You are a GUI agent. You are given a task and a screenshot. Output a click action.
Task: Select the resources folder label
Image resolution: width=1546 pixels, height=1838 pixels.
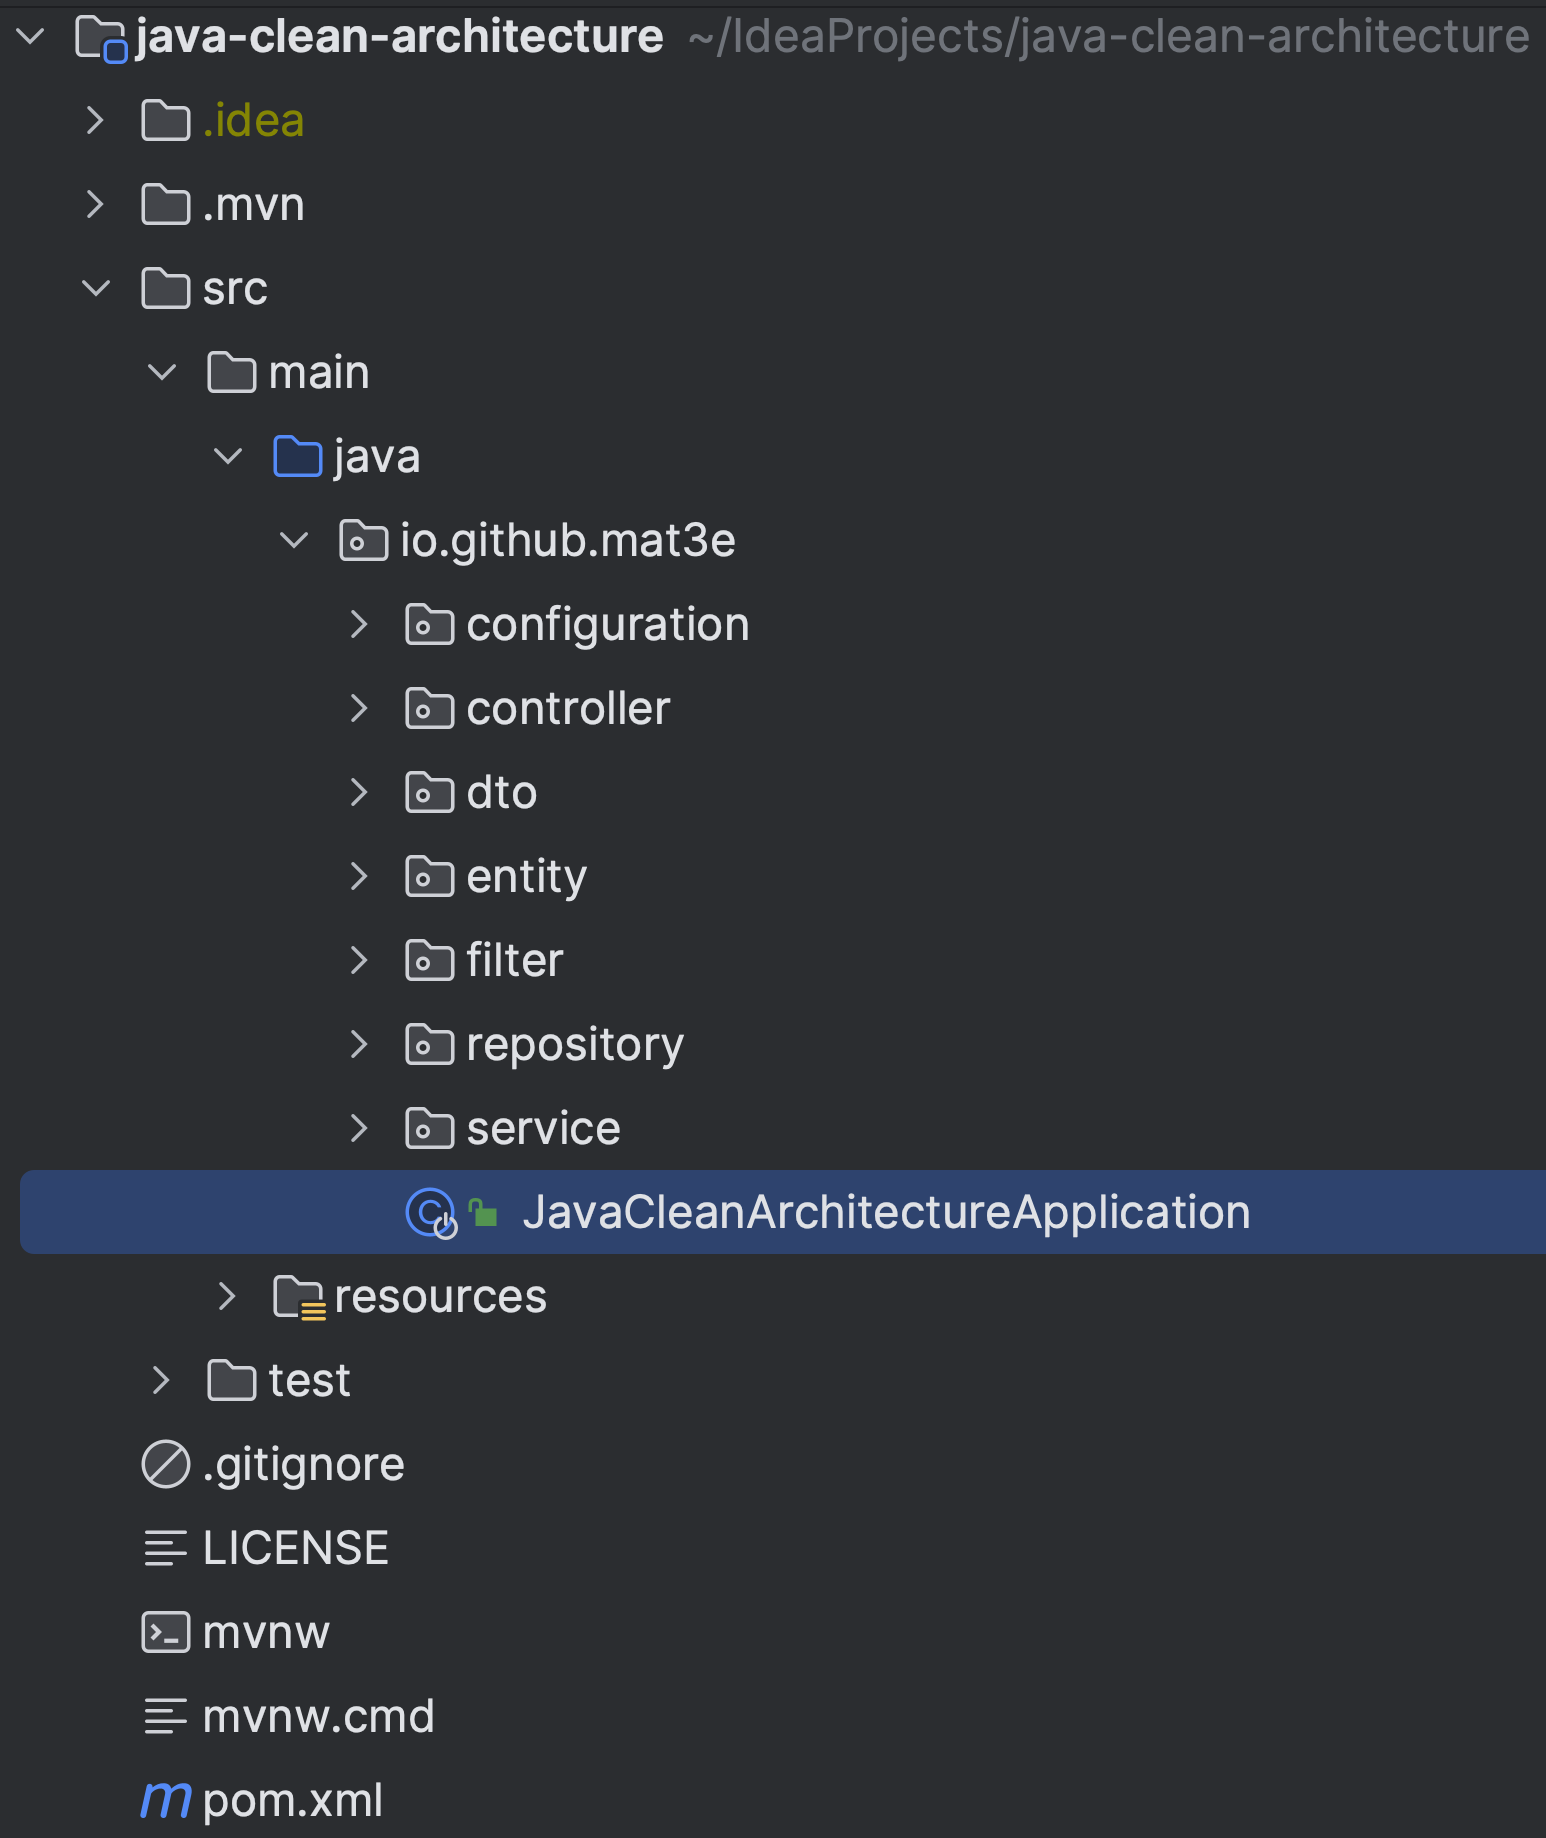(441, 1297)
